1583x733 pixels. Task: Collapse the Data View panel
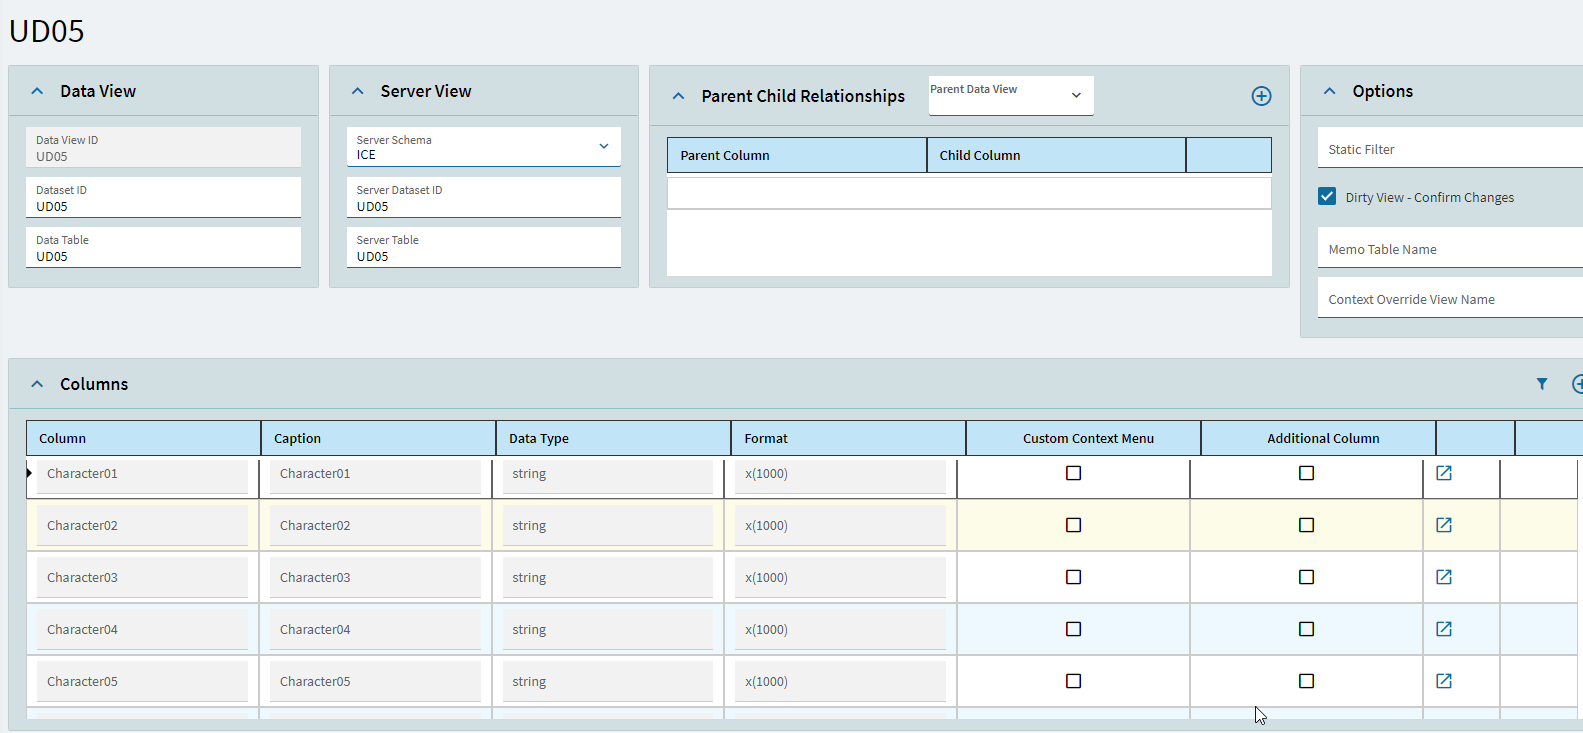(x=37, y=91)
